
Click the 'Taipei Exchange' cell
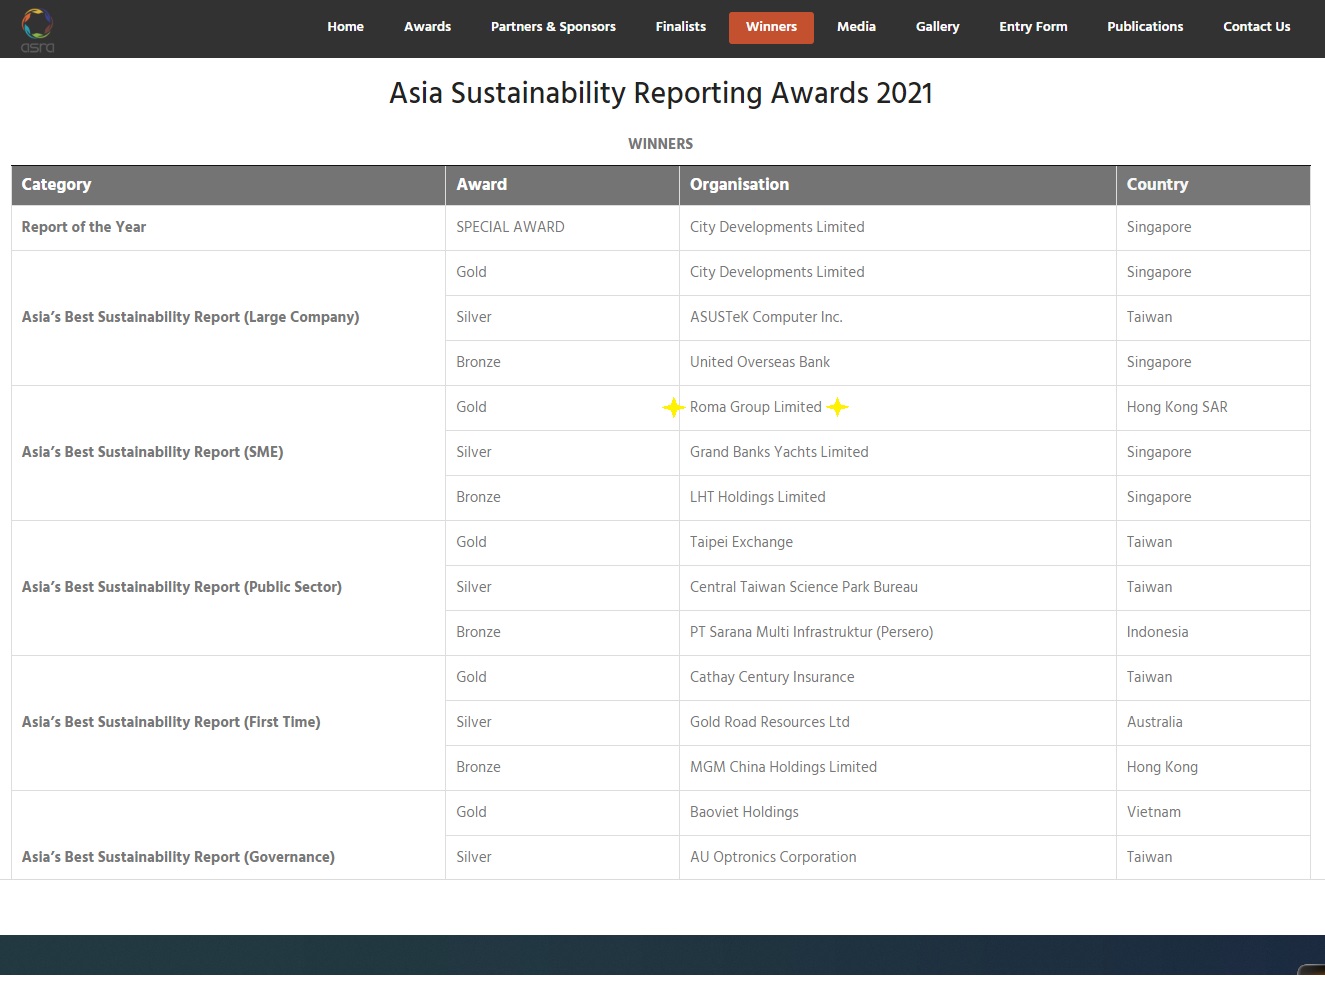click(897, 543)
